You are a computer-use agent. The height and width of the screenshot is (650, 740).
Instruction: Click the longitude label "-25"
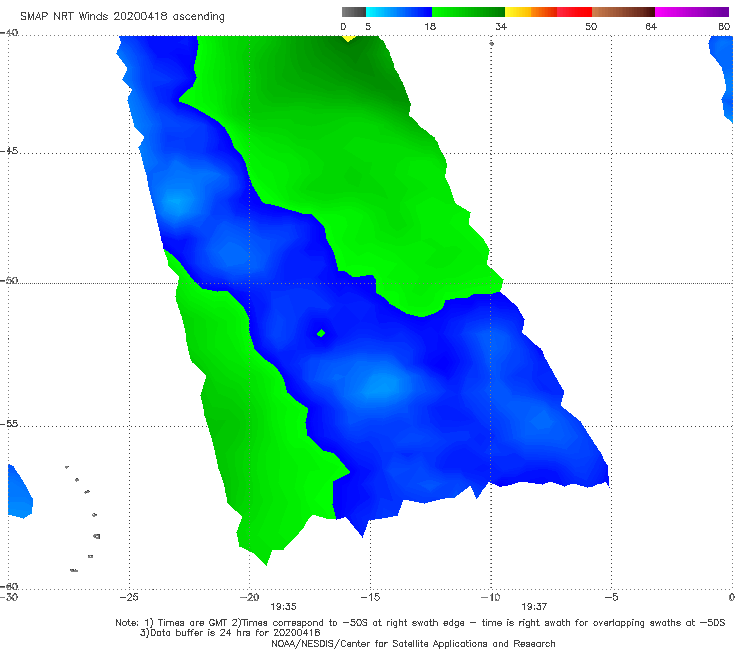(x=129, y=597)
